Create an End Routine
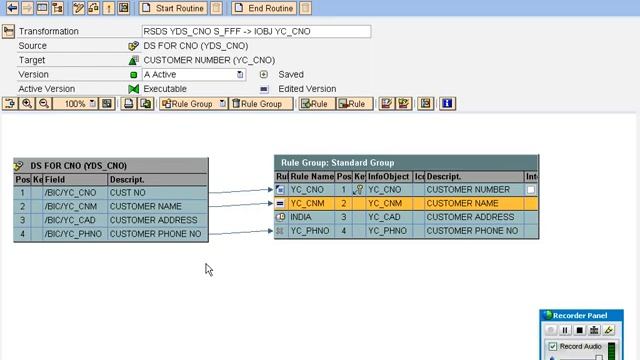640x360 pixels. (x=264, y=8)
